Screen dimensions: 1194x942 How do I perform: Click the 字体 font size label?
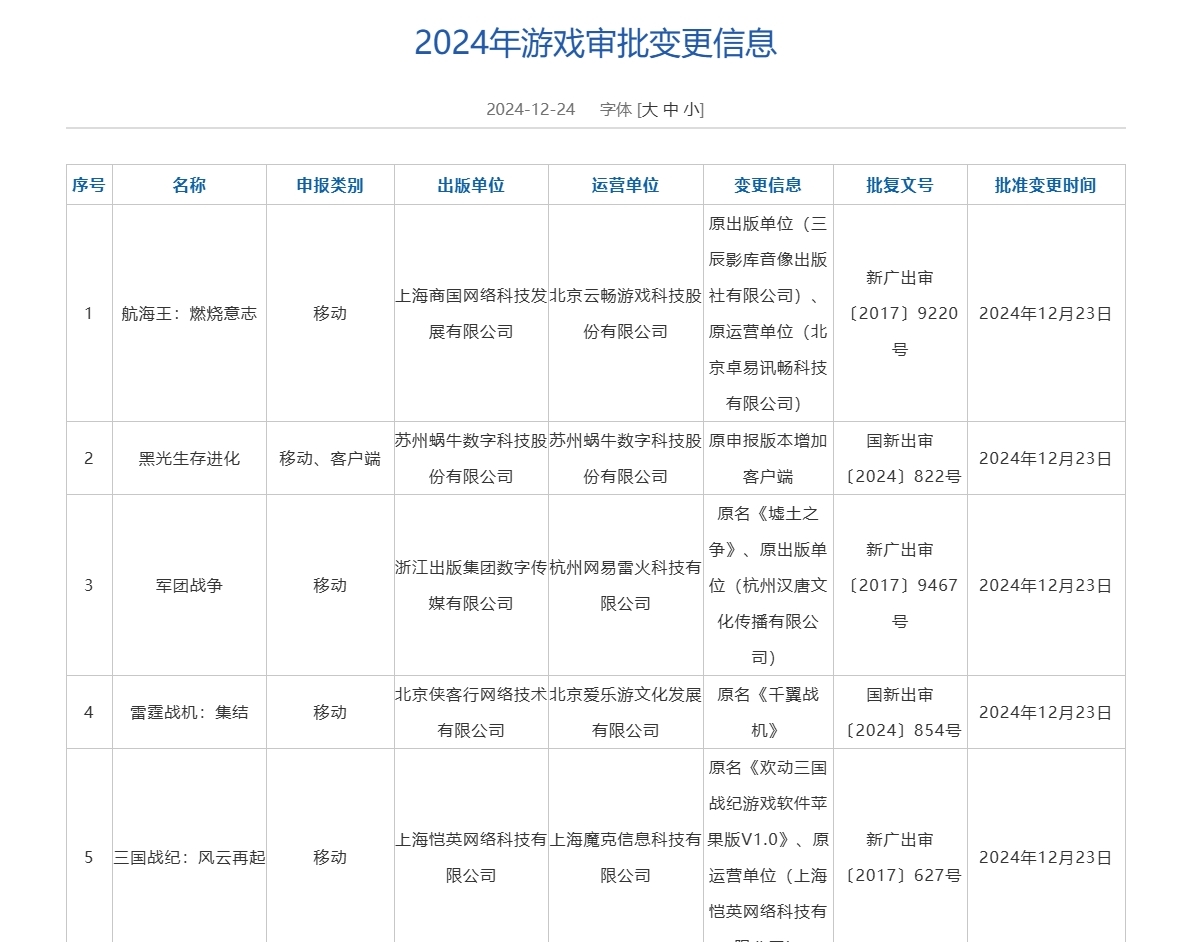pos(616,110)
